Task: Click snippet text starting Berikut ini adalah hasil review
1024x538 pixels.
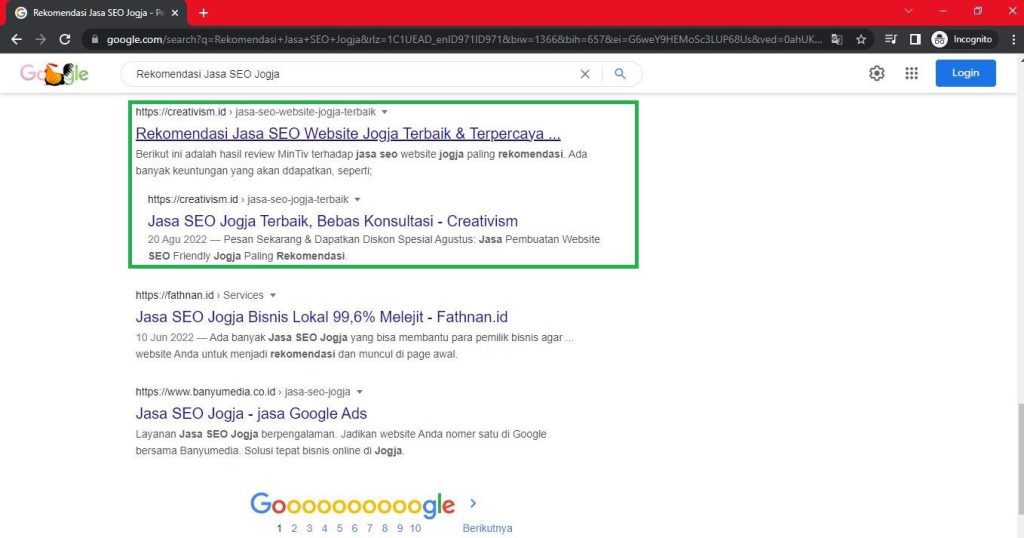Action: tap(361, 163)
